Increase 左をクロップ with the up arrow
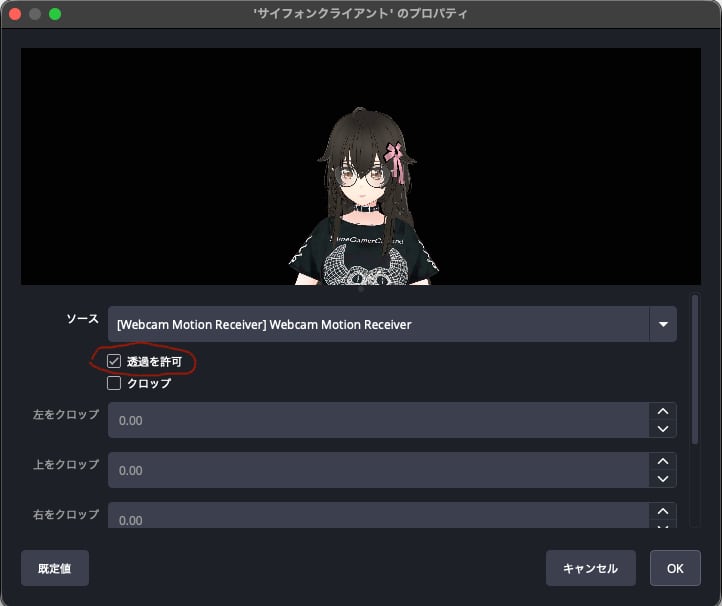The height and width of the screenshot is (606, 722). coord(662,411)
